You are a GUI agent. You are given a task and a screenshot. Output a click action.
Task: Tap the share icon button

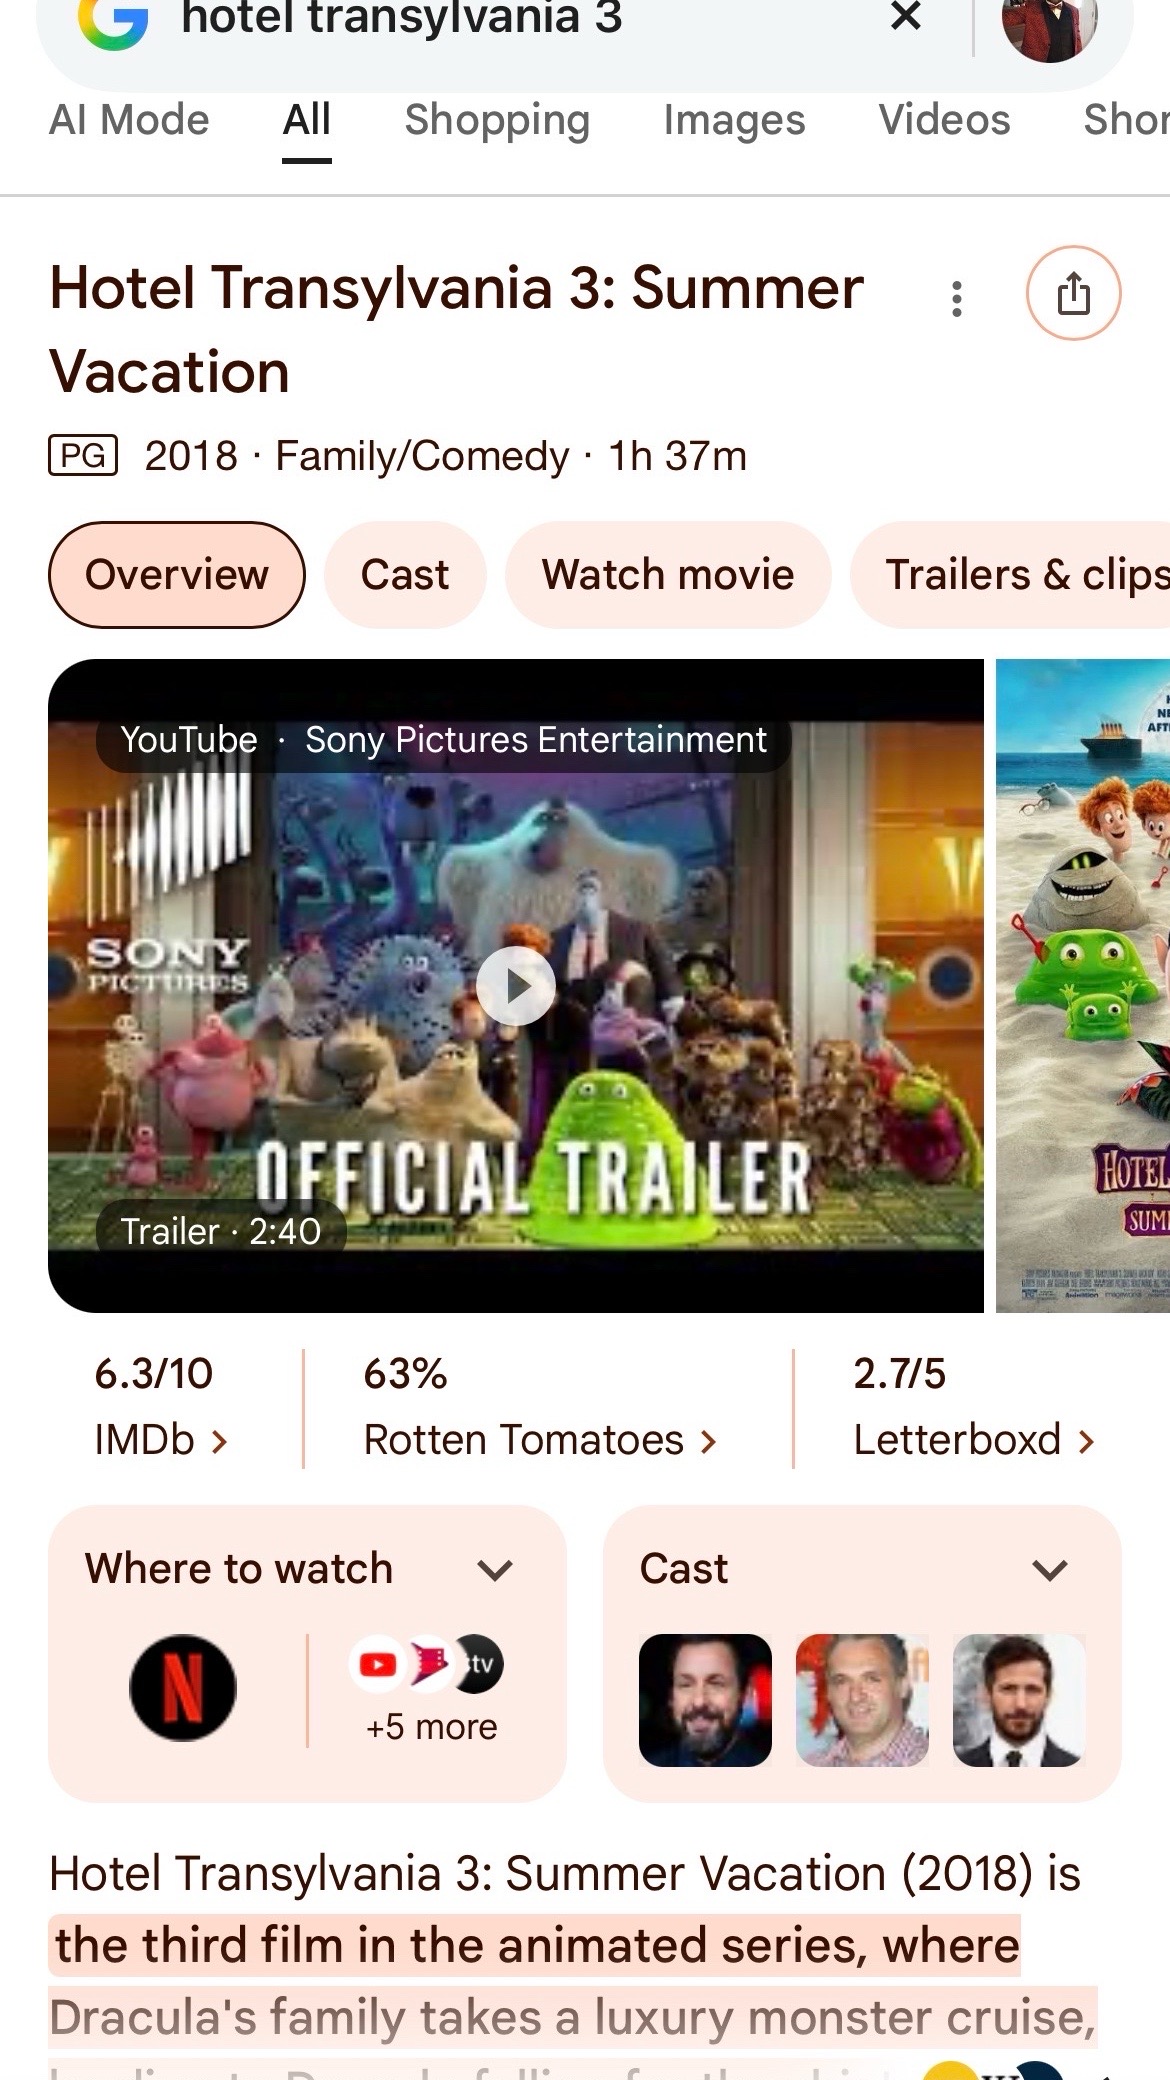pos(1073,293)
